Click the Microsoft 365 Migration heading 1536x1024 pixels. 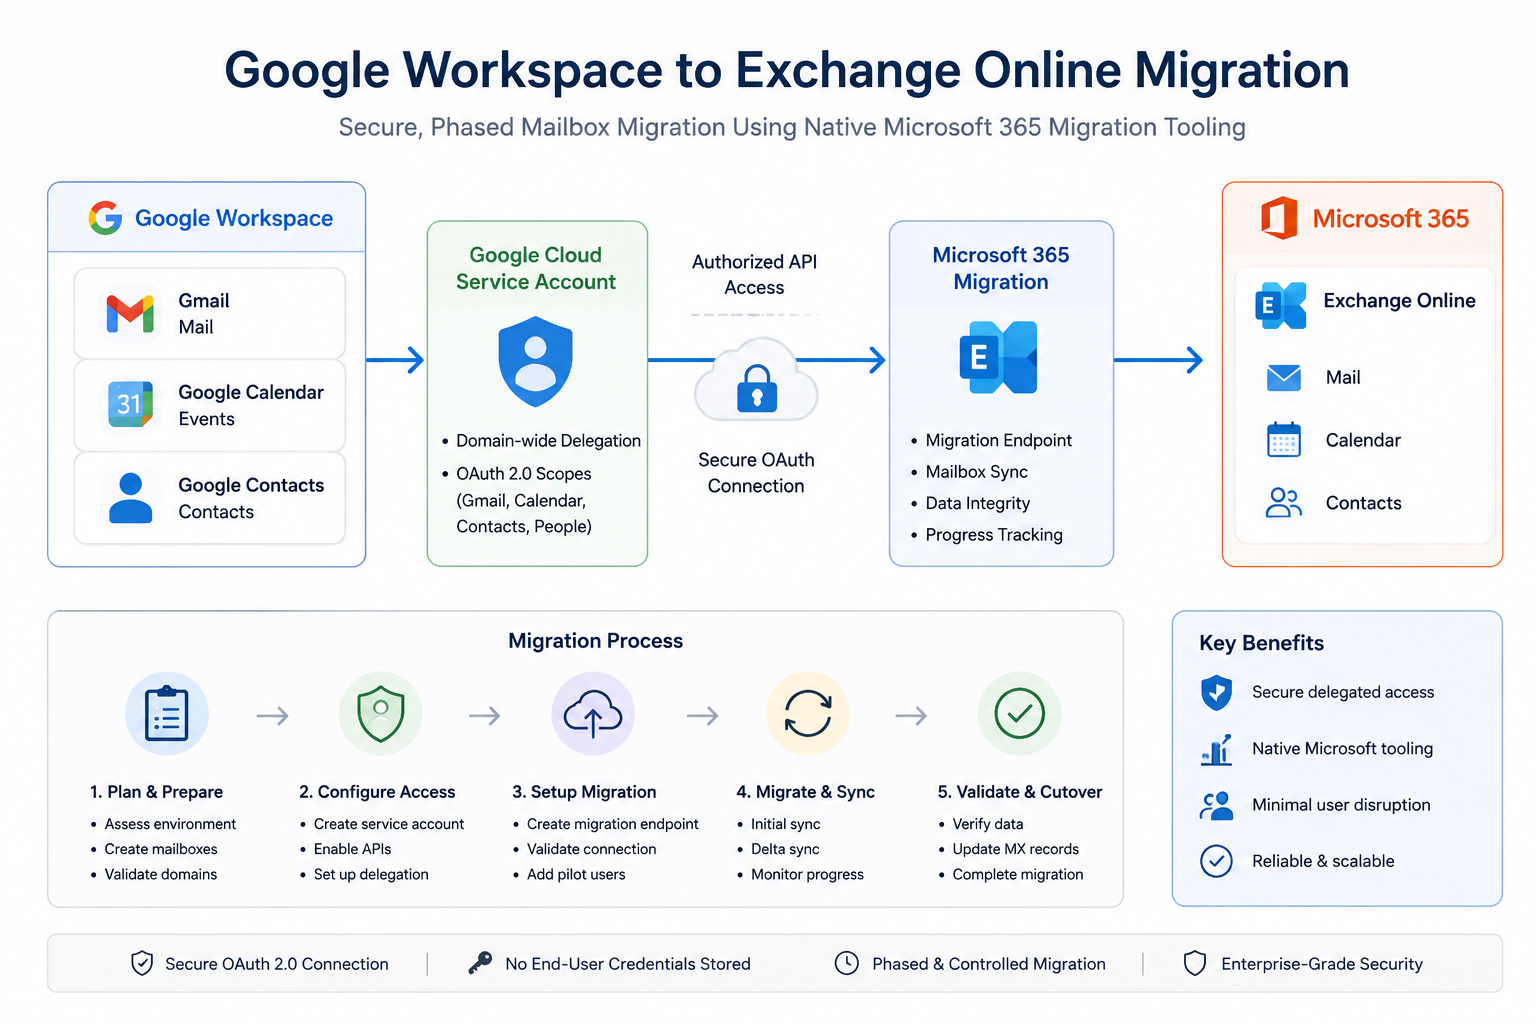1001,268
